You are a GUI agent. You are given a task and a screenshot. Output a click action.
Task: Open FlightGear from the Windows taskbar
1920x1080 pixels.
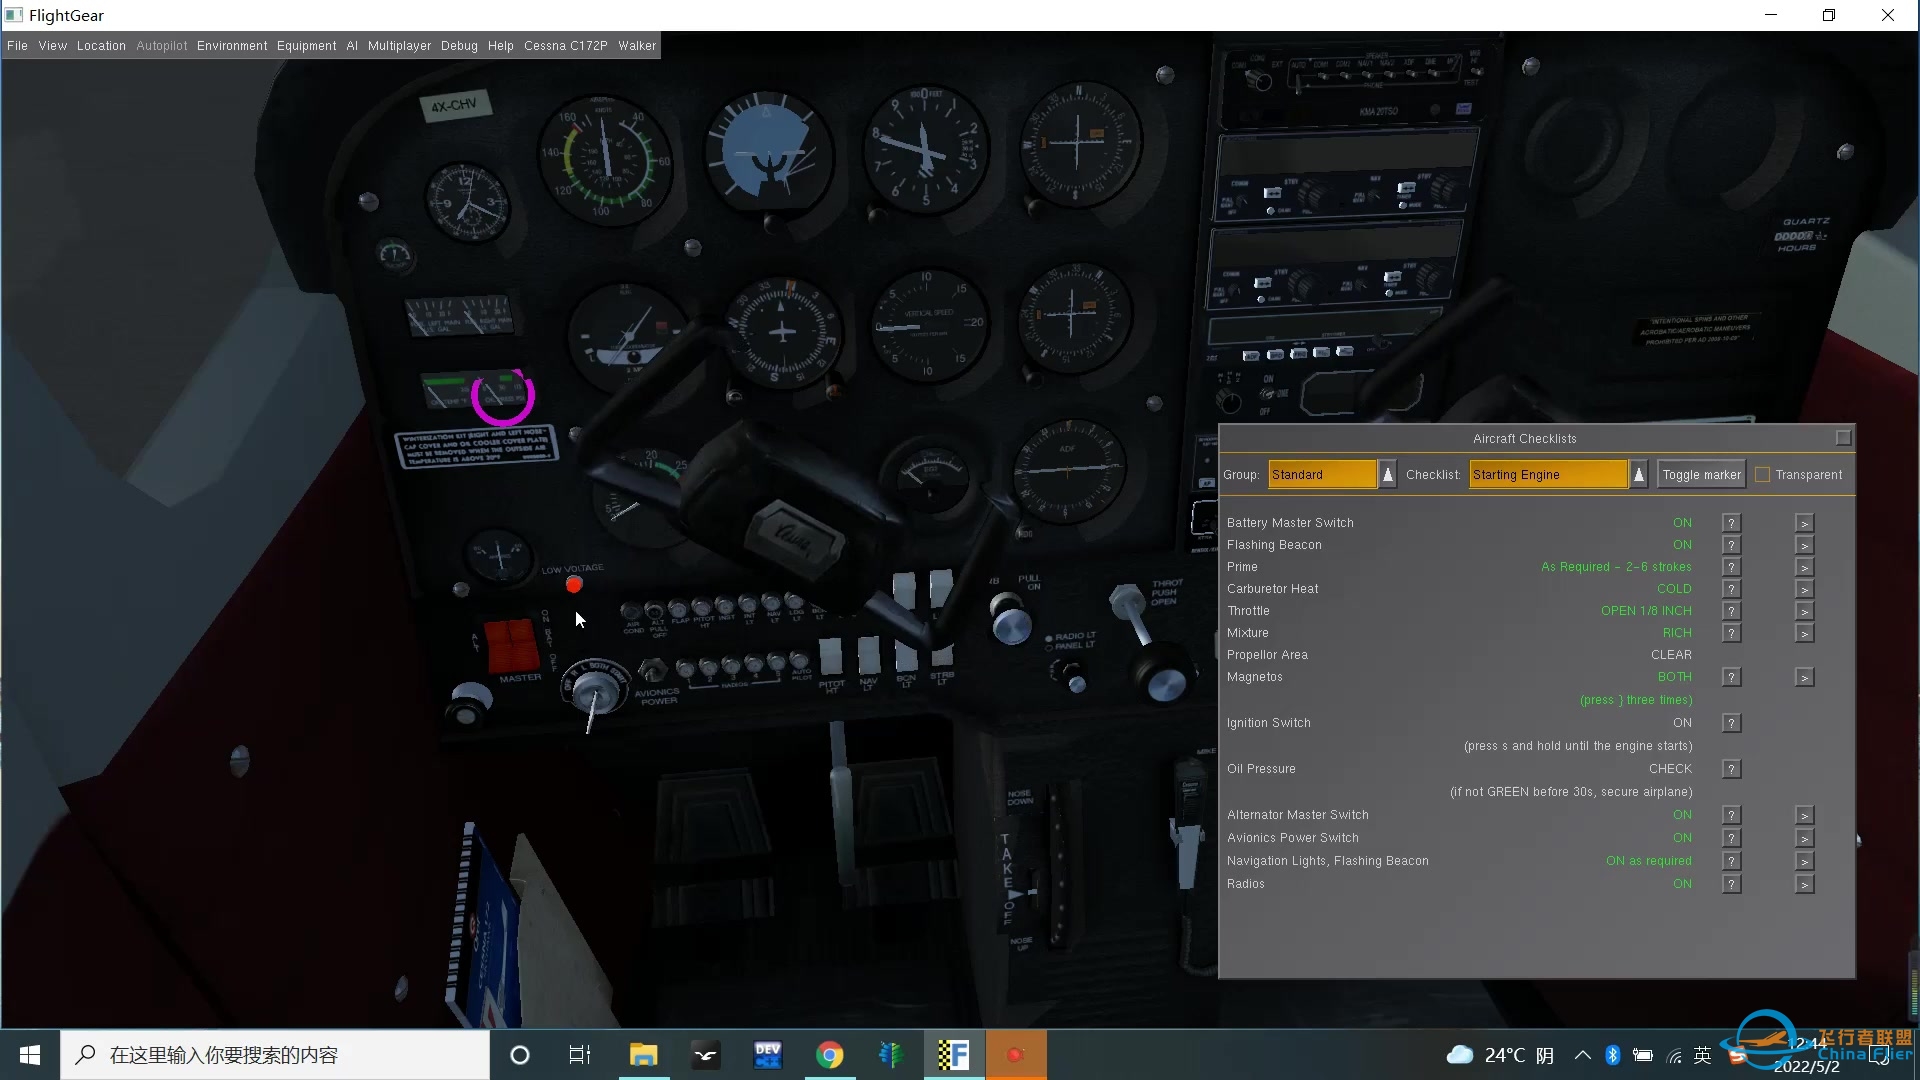(953, 1055)
